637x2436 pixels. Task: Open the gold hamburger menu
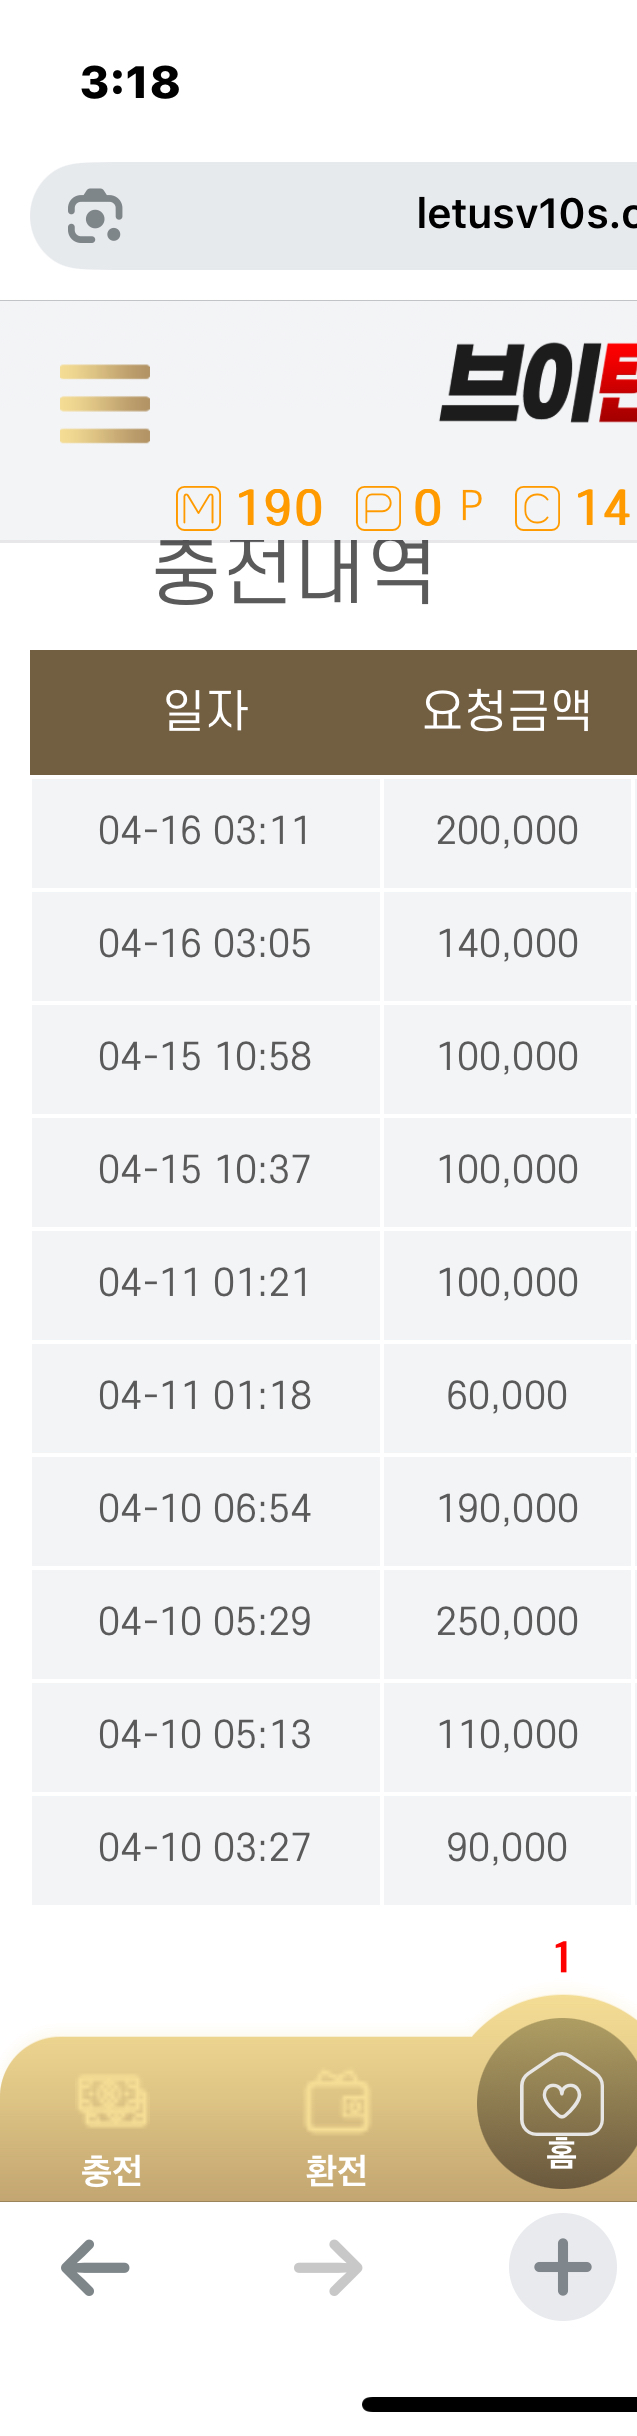(x=105, y=403)
